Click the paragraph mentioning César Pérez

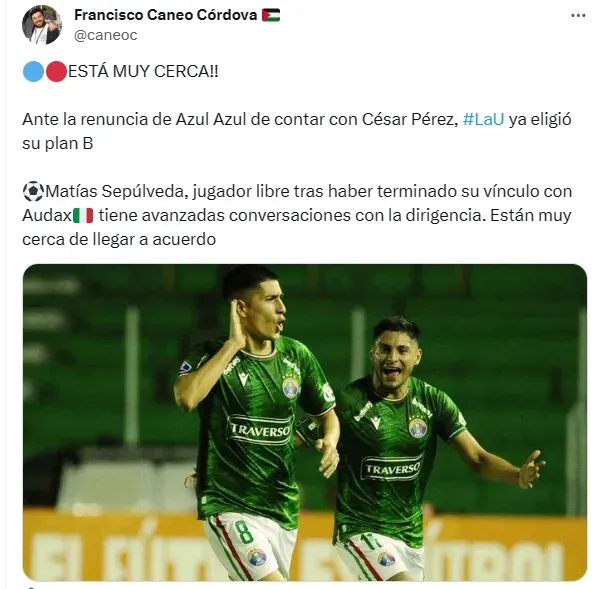tap(297, 131)
